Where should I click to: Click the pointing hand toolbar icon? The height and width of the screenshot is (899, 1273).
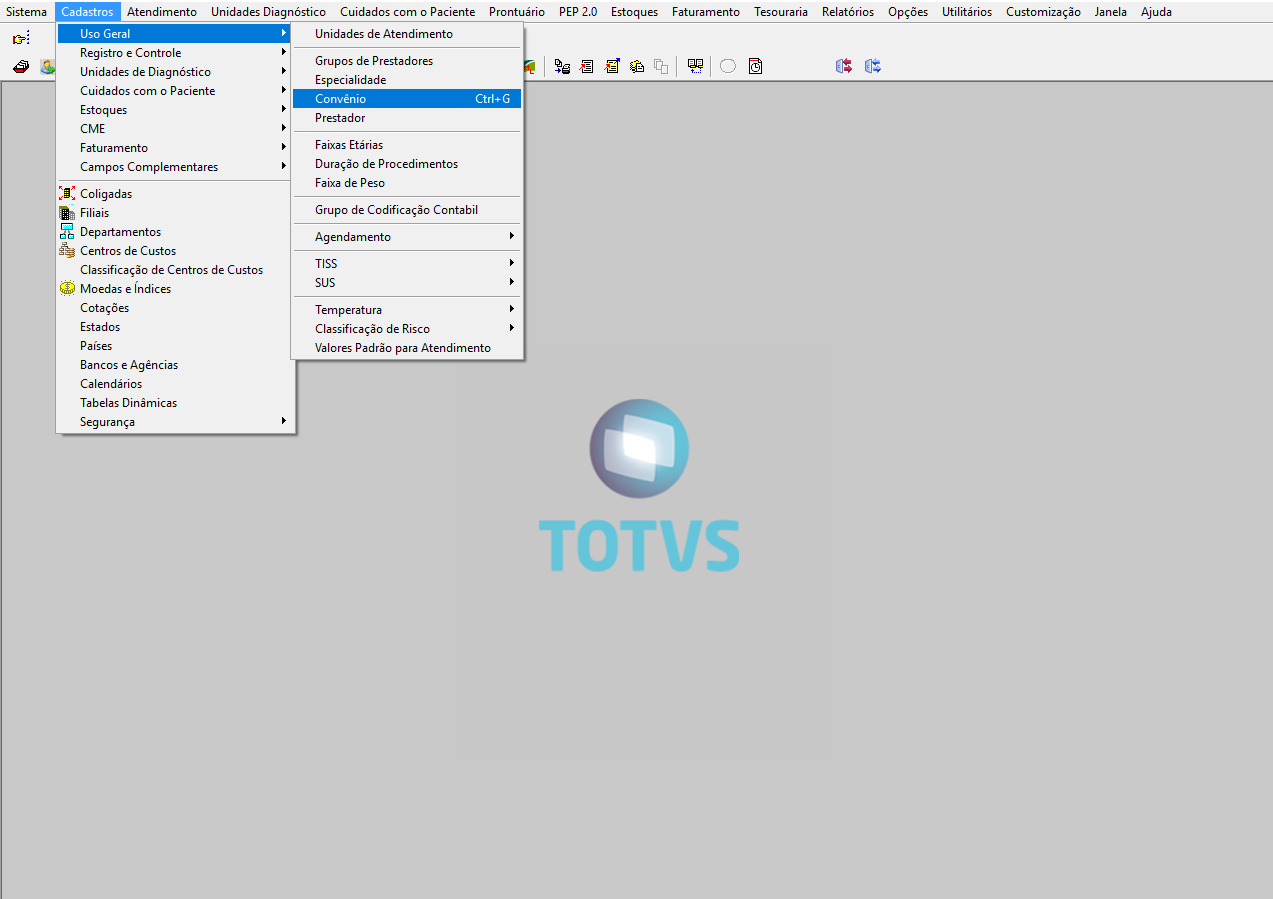point(21,38)
